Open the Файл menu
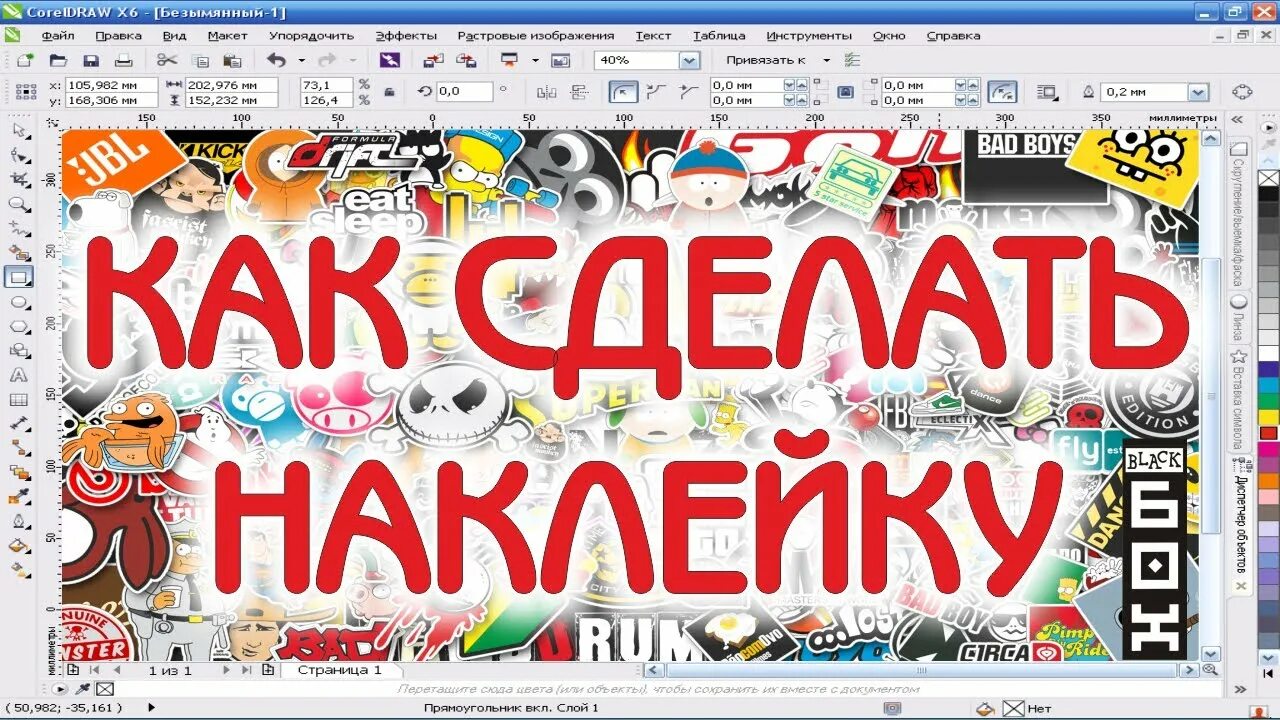This screenshot has width=1280, height=720. pos(58,35)
